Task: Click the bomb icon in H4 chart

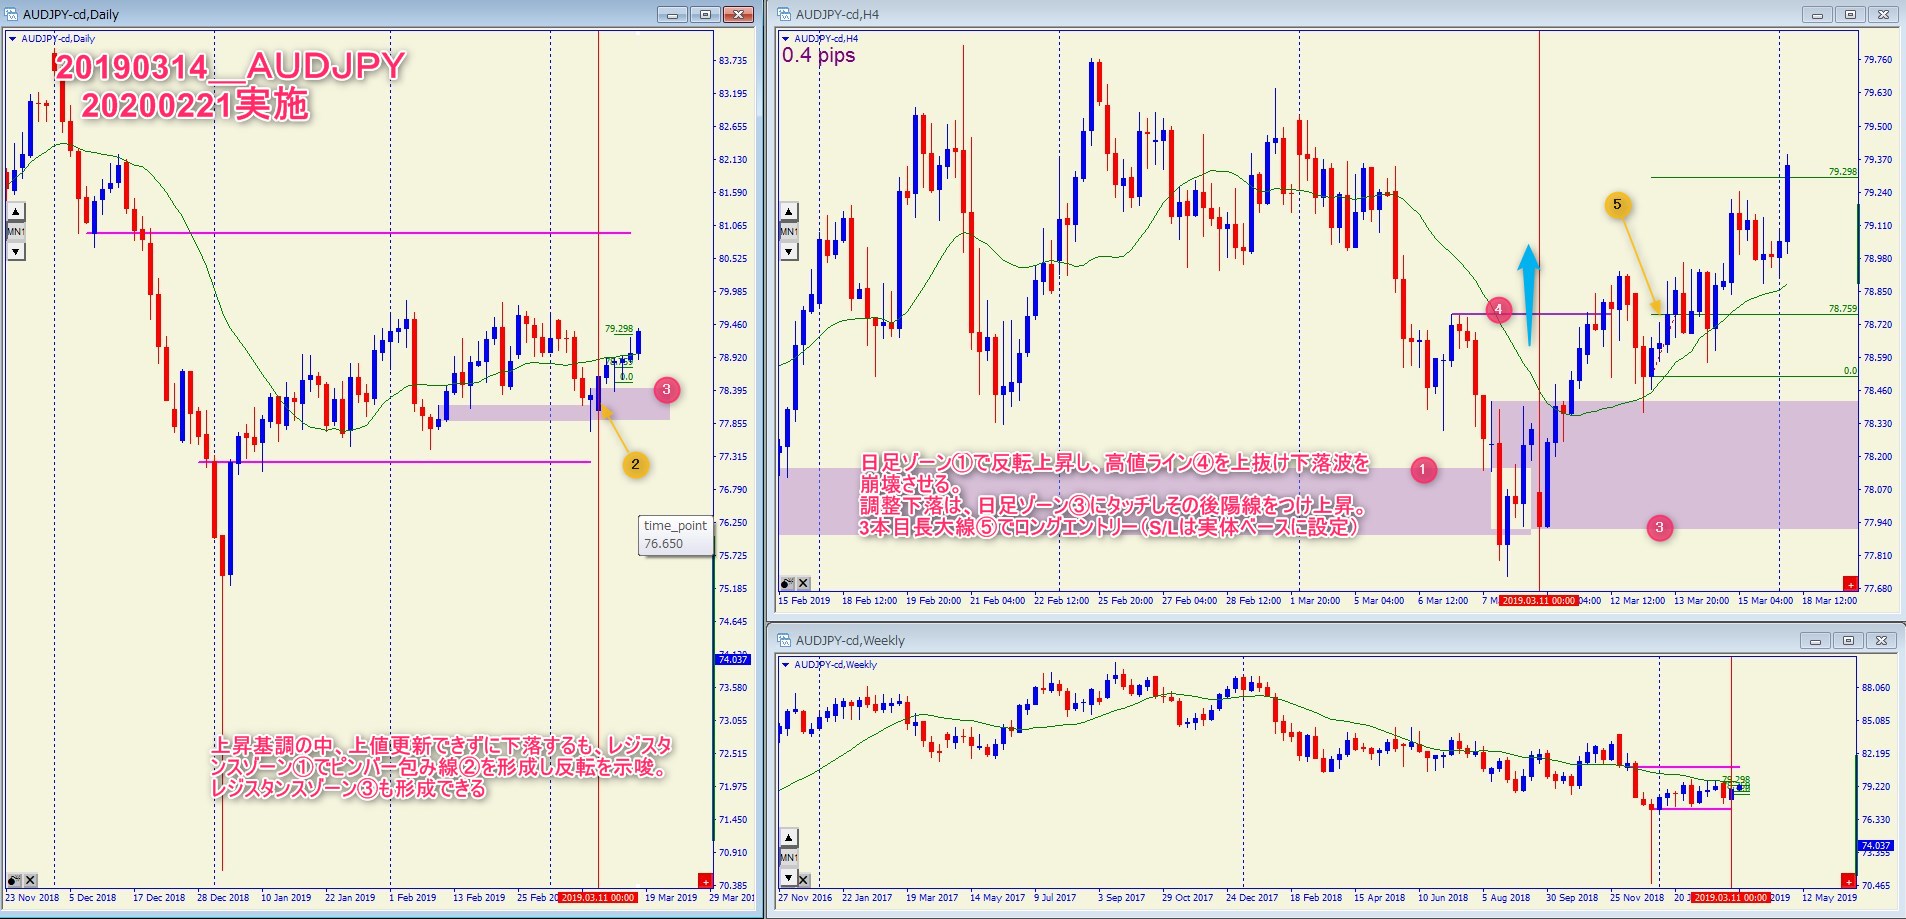Action: (787, 583)
